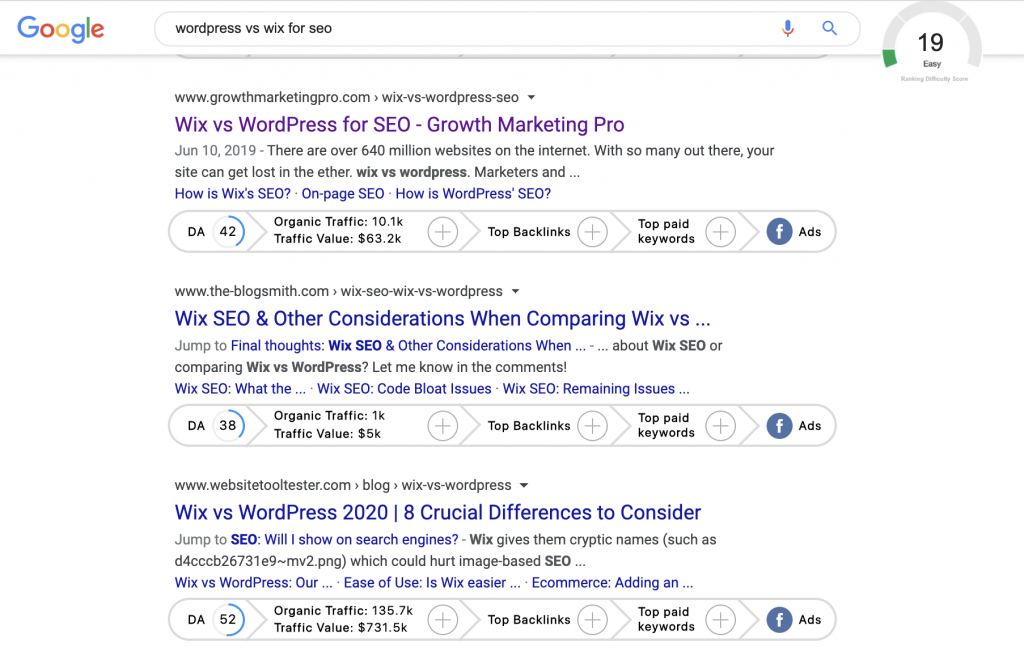
Task: Expand Organic Traffic 1k plus icon
Action: click(x=443, y=426)
